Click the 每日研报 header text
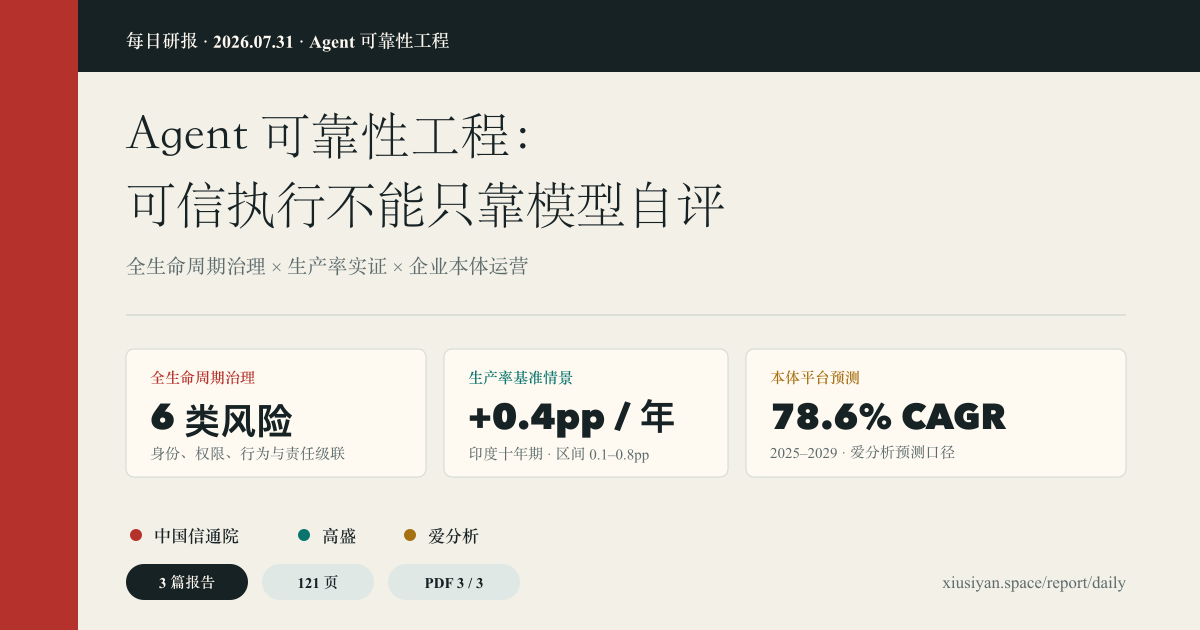The image size is (1200, 630). (162, 41)
